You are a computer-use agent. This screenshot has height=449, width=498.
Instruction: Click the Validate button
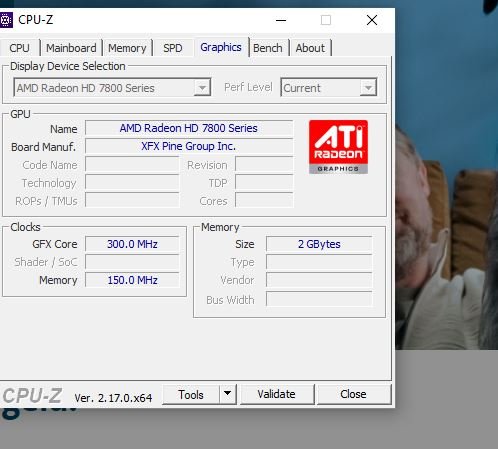pyautogui.click(x=276, y=394)
